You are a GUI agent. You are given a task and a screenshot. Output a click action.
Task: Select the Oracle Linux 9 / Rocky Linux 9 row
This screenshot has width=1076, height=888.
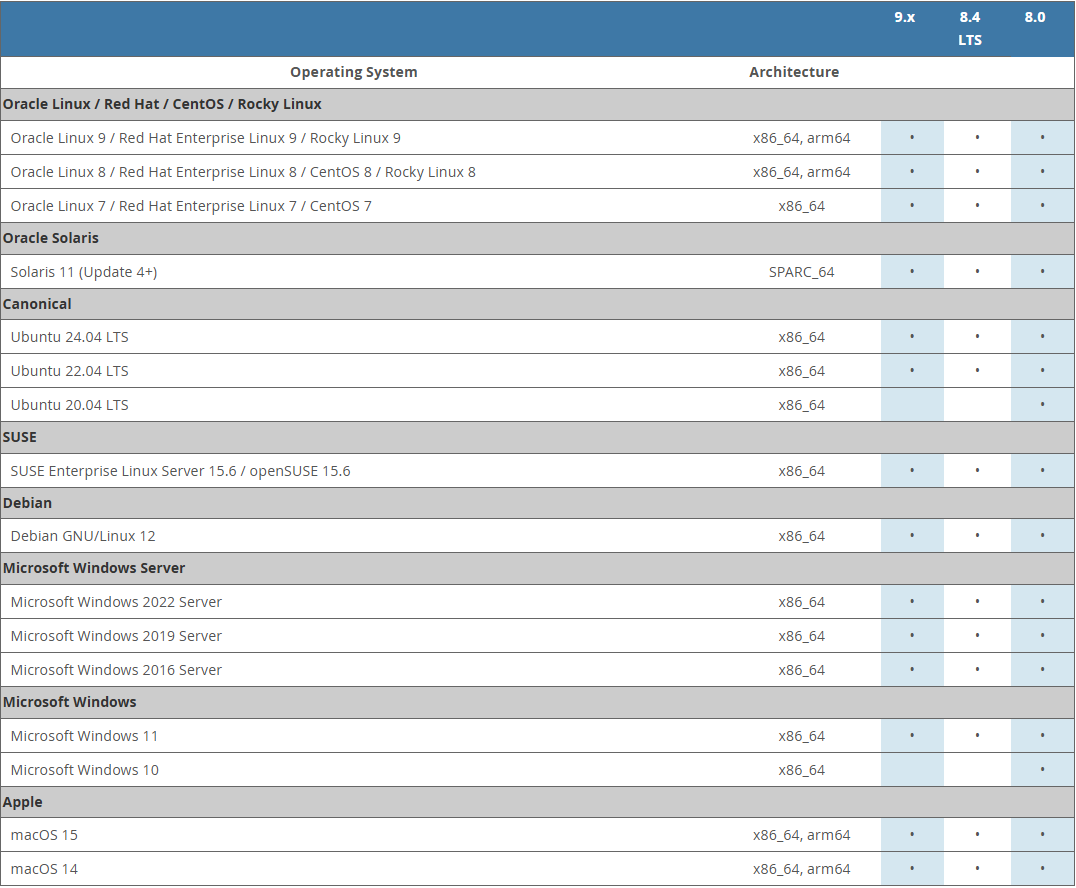[537, 138]
